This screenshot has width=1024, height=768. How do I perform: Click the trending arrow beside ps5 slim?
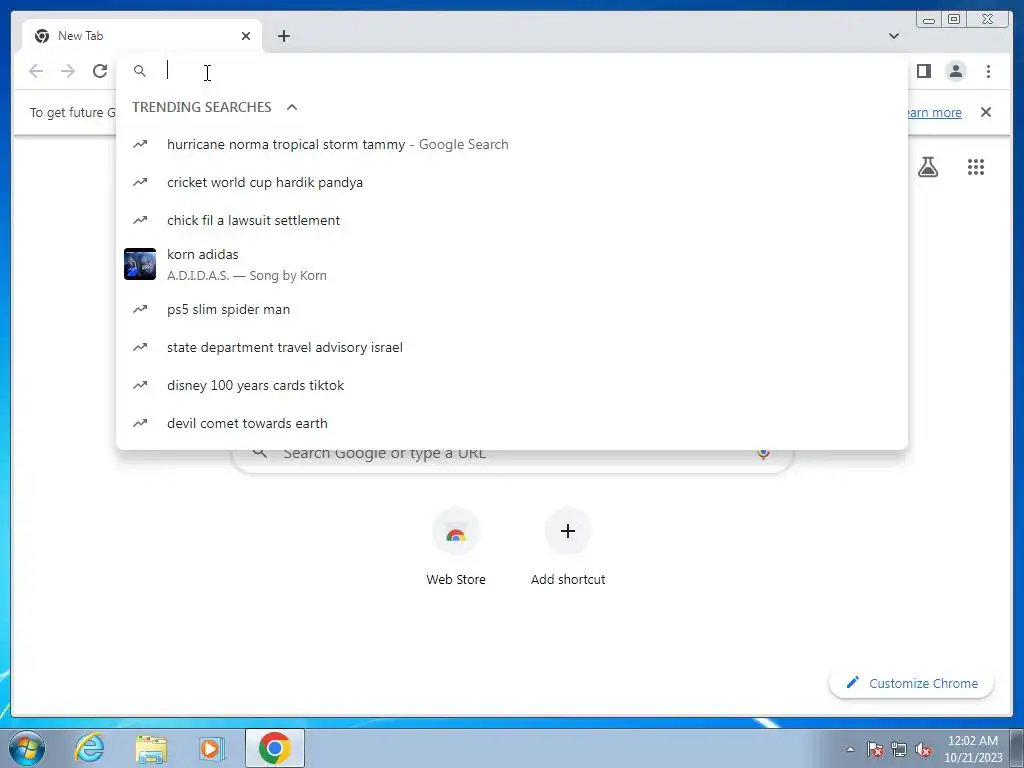(140, 310)
